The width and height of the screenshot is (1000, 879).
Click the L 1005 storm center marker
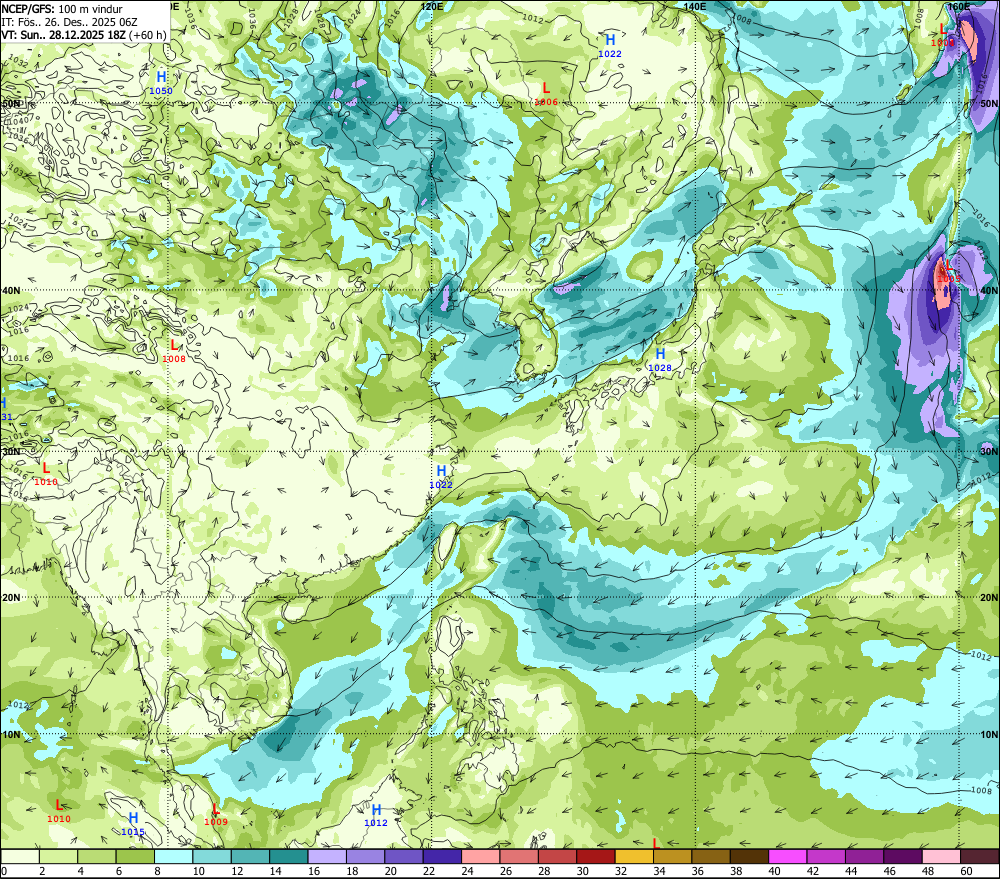pyautogui.click(x=948, y=271)
